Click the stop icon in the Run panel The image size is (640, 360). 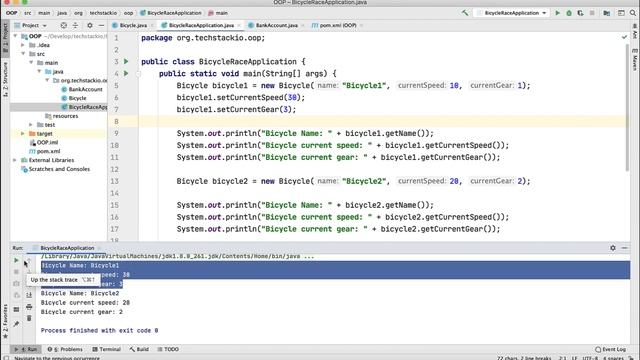click(x=16, y=272)
